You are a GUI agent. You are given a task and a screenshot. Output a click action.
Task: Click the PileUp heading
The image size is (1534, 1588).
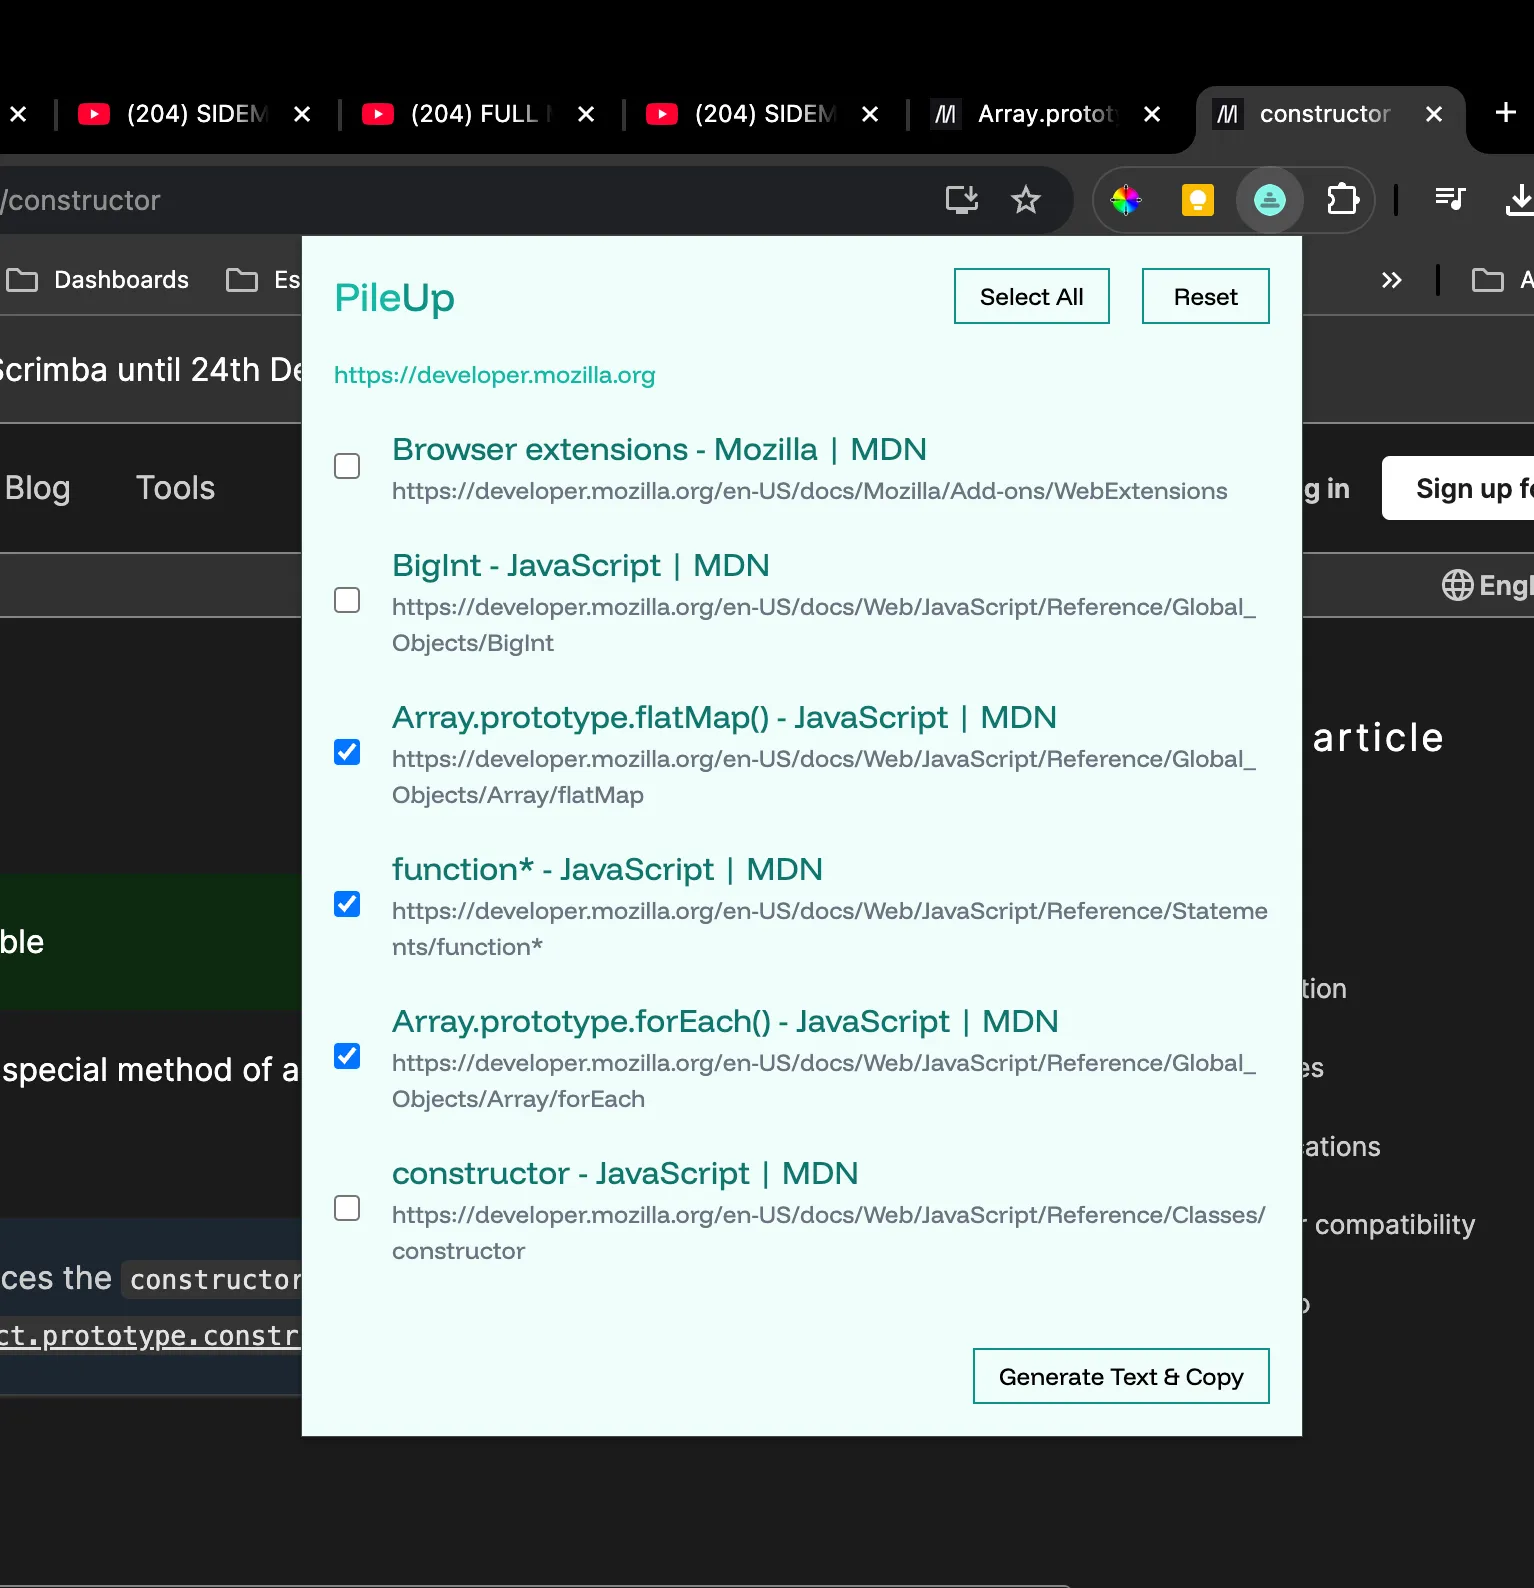(394, 298)
